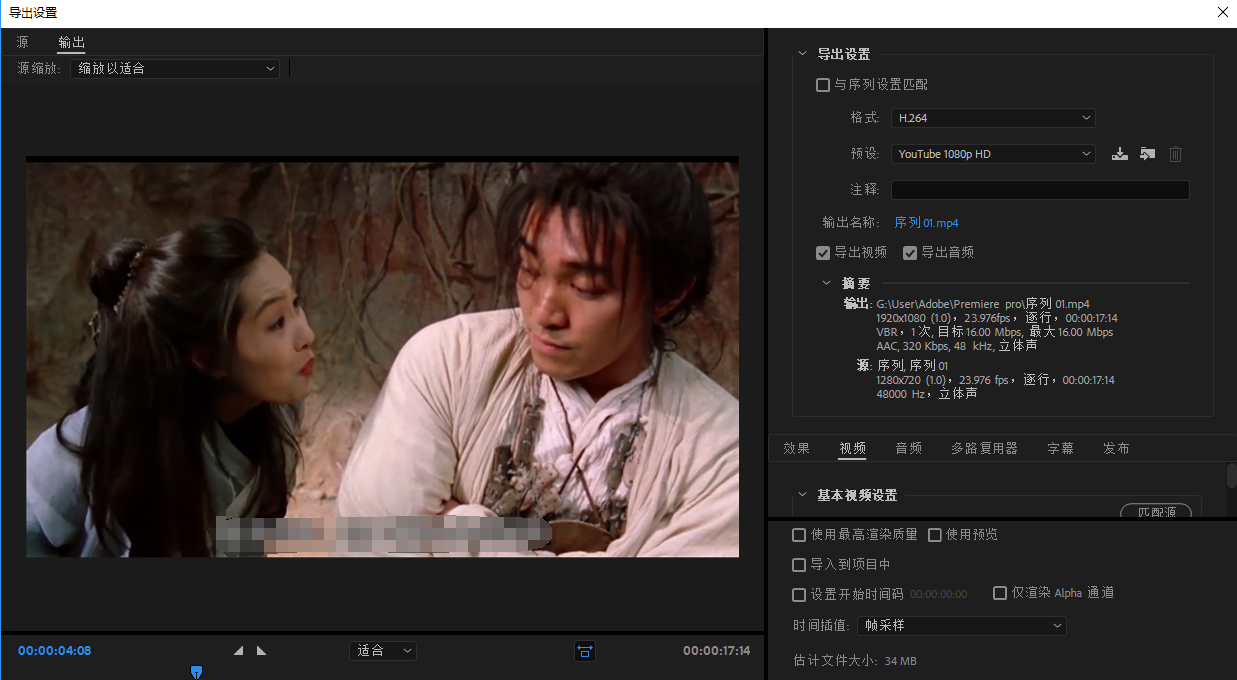Switch to the 输出 tab
Image resolution: width=1237 pixels, height=680 pixels.
(x=72, y=42)
